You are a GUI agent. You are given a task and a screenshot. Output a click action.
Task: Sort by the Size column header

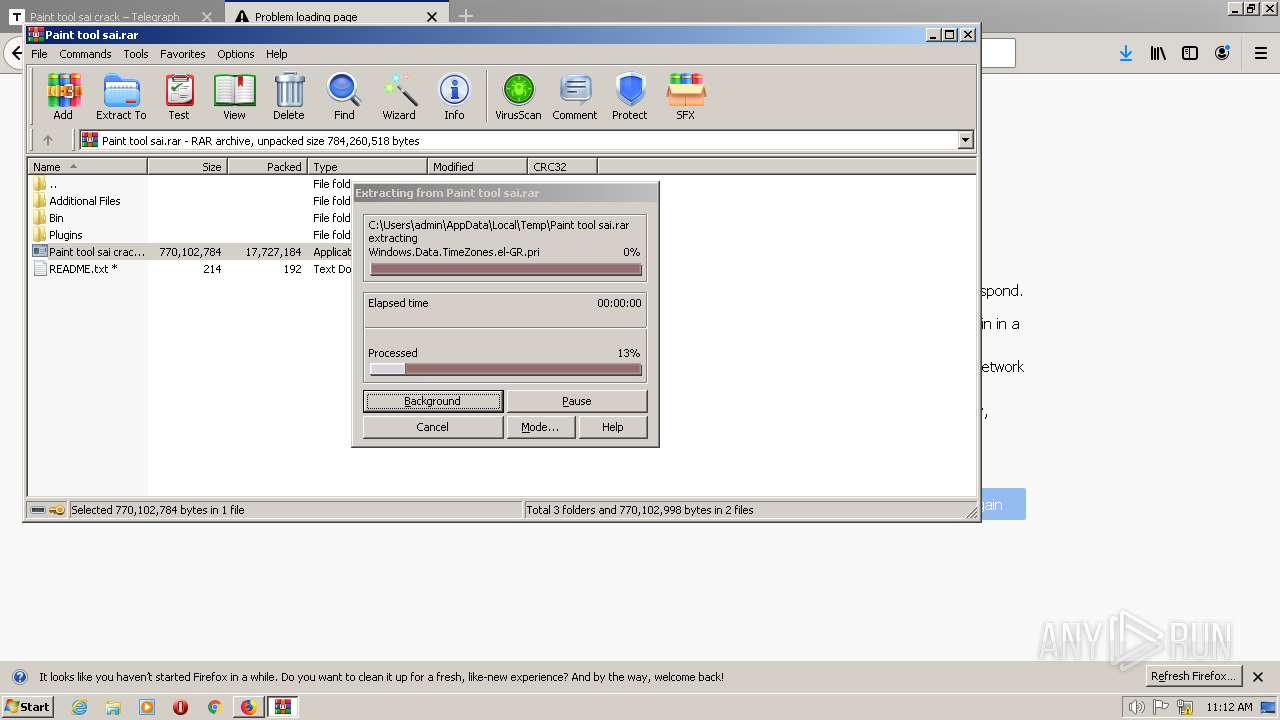188,167
